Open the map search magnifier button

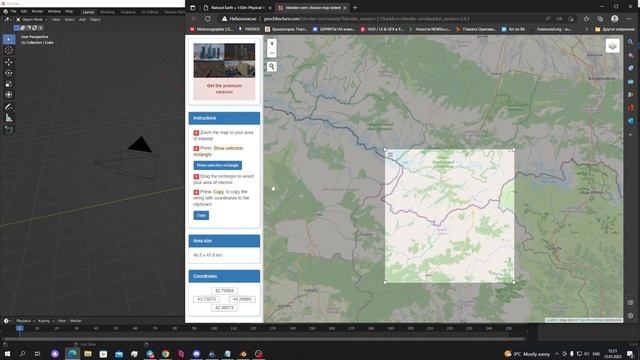272,67
